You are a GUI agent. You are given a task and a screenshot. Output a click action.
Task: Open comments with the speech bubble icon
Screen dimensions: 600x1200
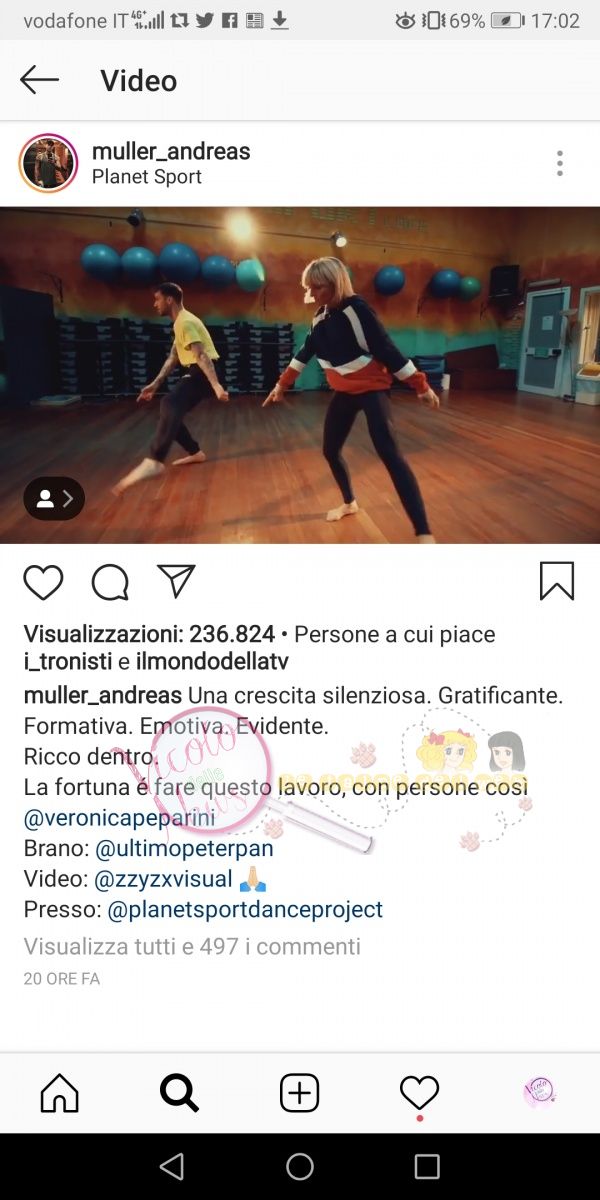click(110, 582)
